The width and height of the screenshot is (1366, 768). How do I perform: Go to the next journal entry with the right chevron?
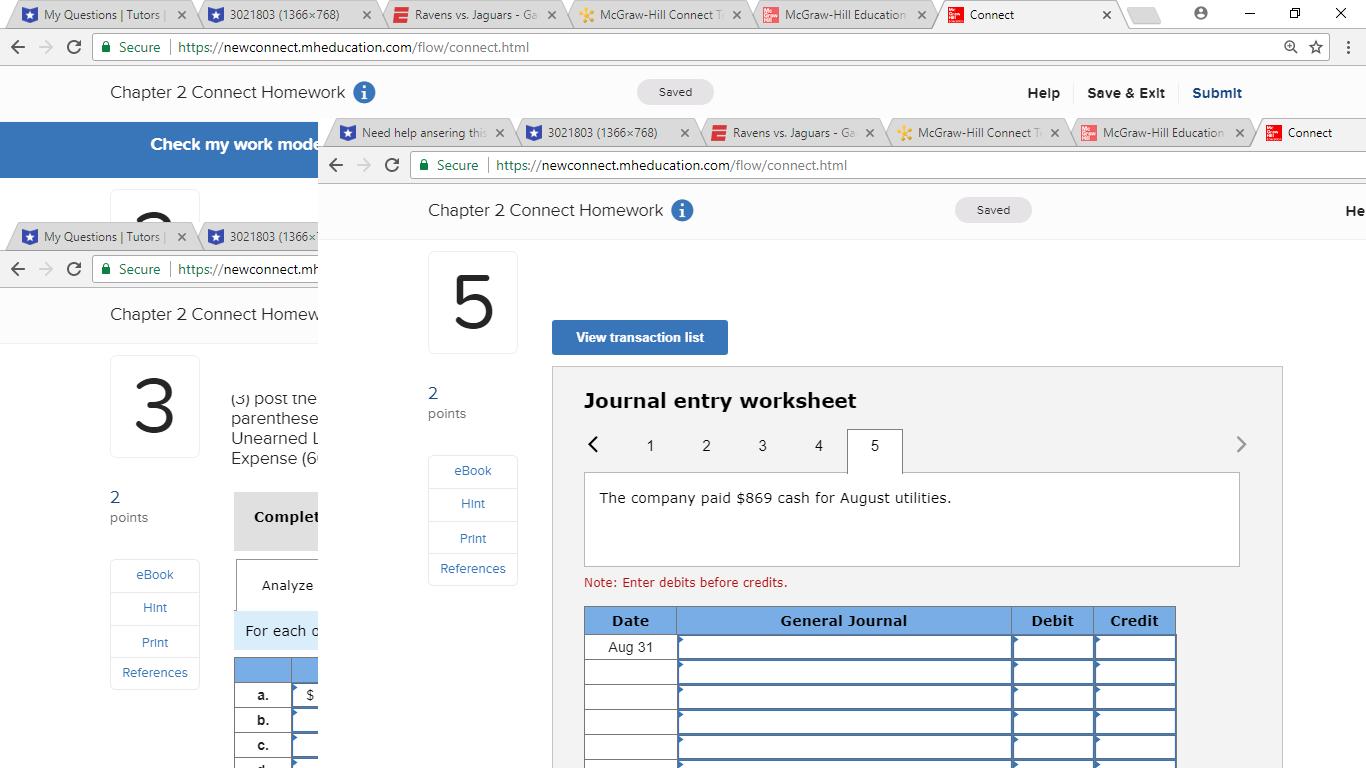[1241, 445]
